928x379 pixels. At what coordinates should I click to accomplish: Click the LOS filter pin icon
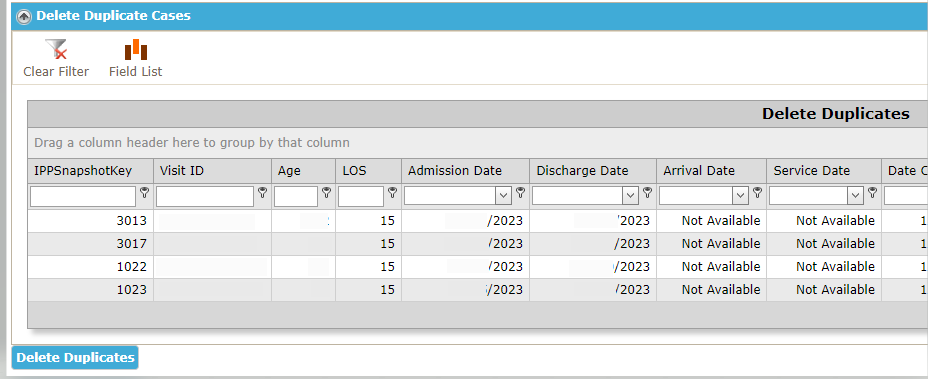(x=392, y=192)
